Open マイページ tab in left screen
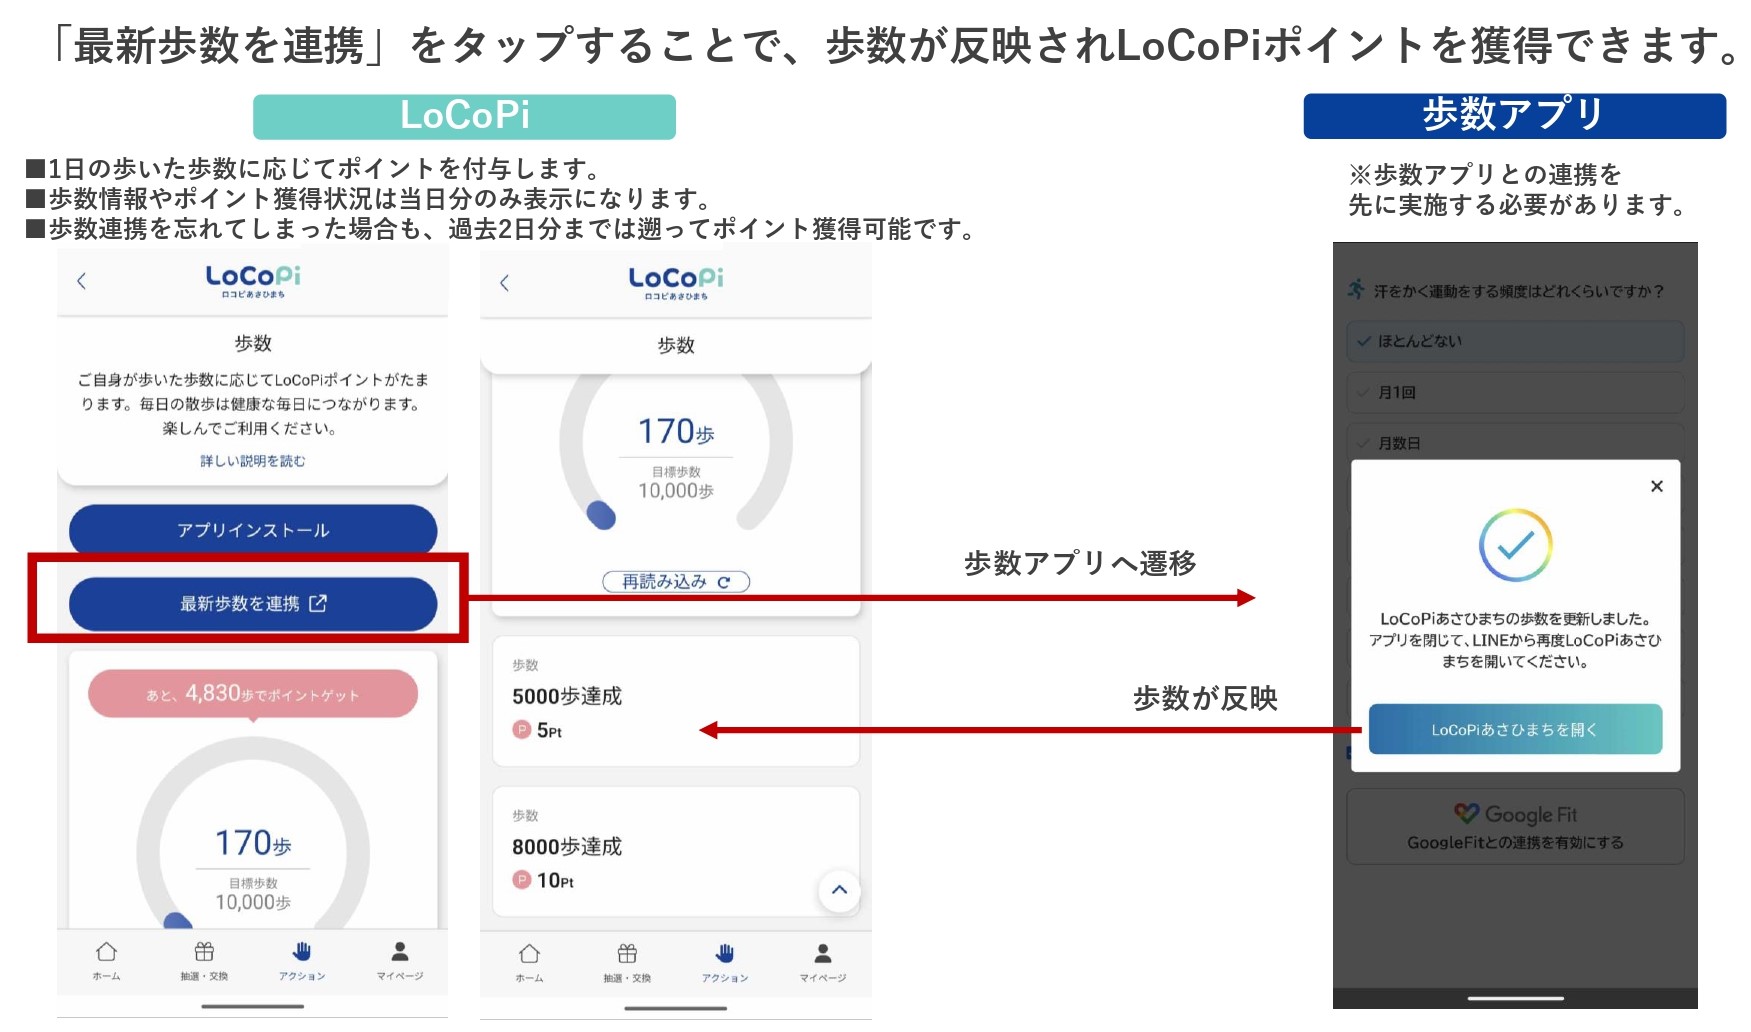Image resolution: width=1751 pixels, height=1032 pixels. tap(400, 961)
